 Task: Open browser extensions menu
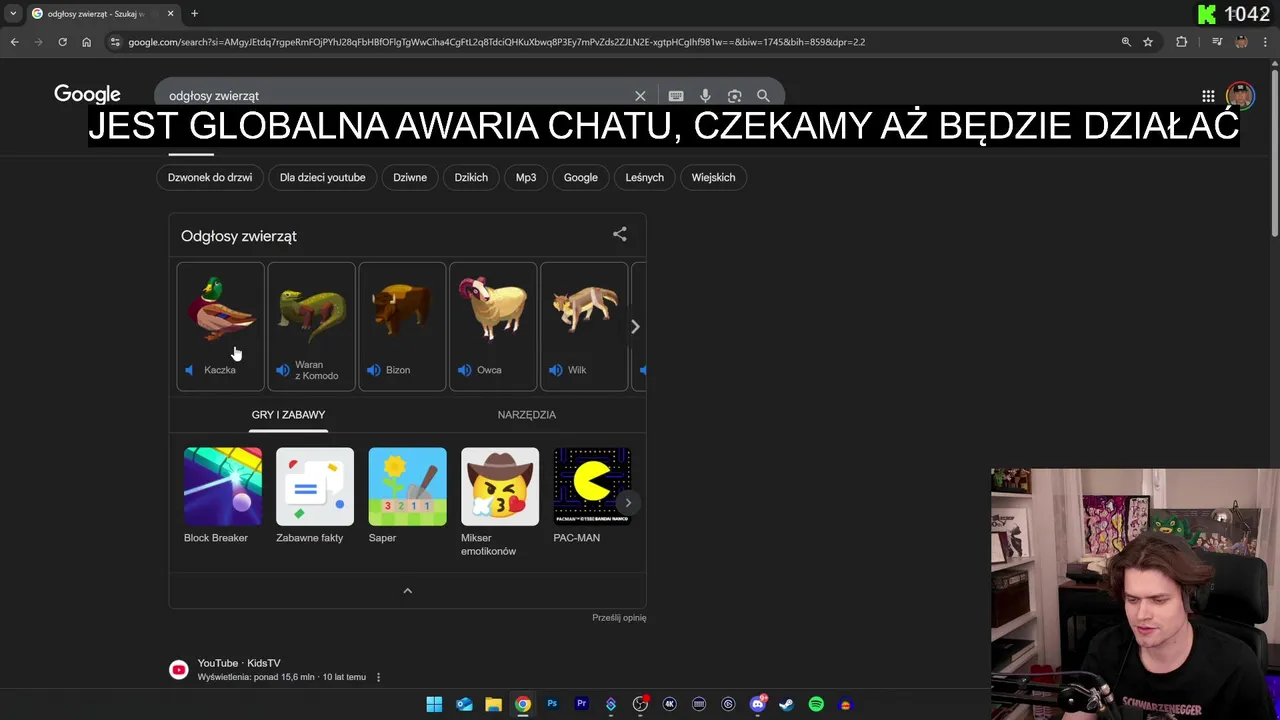click(1182, 42)
